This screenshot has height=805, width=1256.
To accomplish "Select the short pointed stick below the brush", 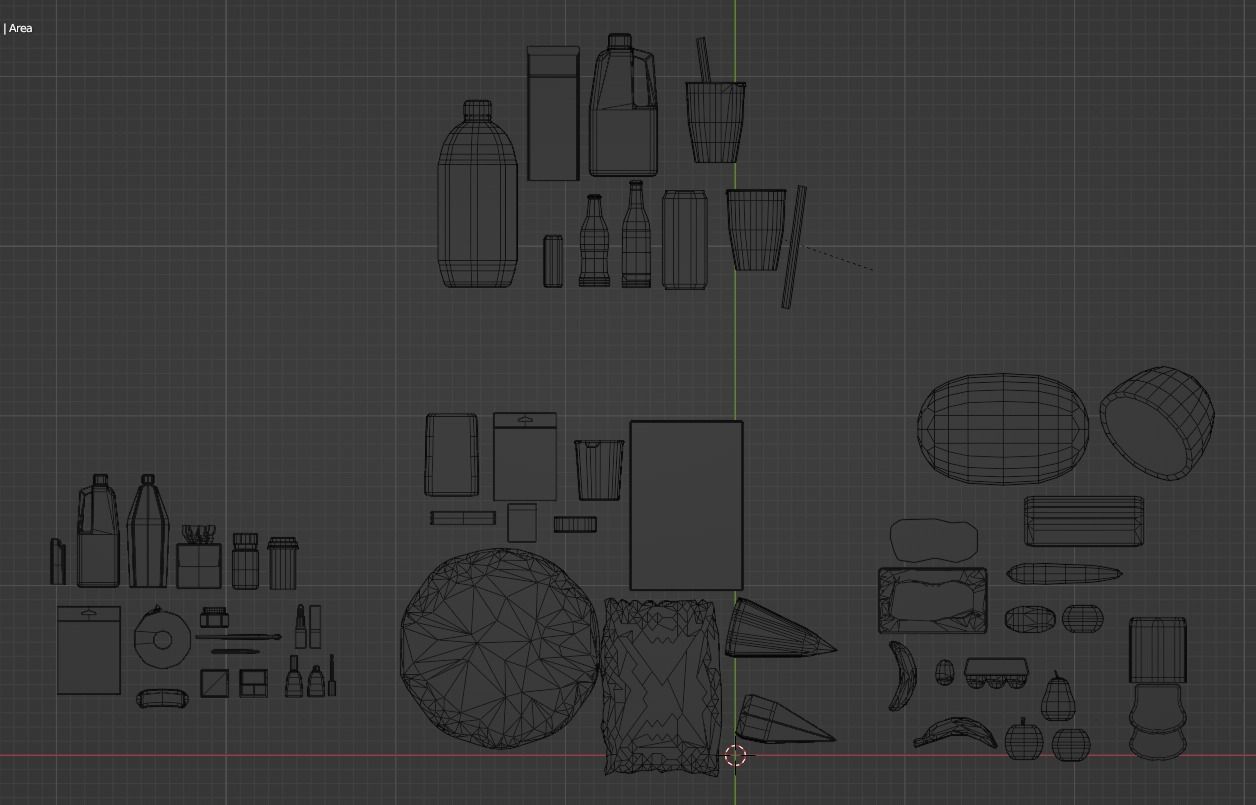I will tap(237, 652).
